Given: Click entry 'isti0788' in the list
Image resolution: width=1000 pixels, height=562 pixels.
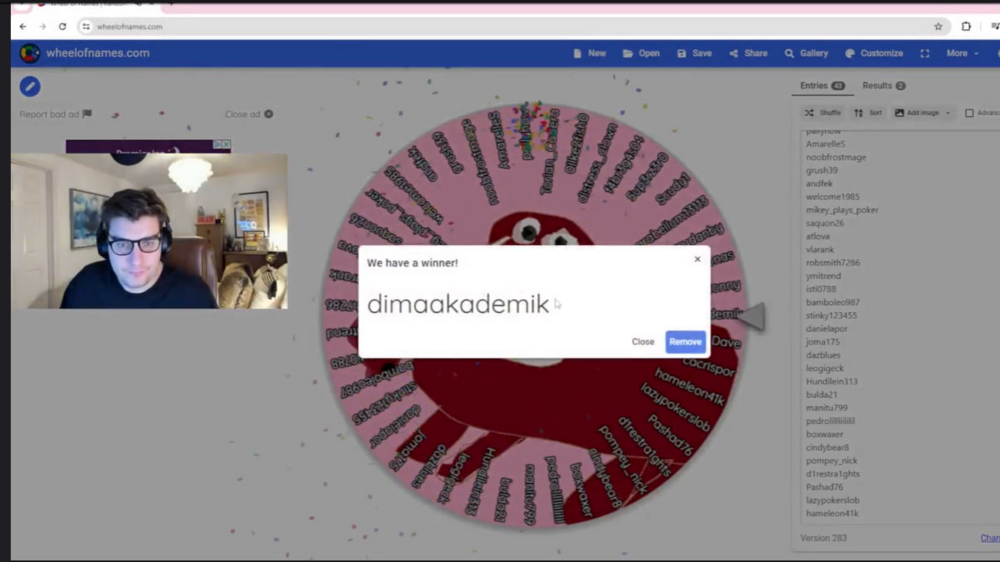Looking at the screenshot, I should 821,289.
